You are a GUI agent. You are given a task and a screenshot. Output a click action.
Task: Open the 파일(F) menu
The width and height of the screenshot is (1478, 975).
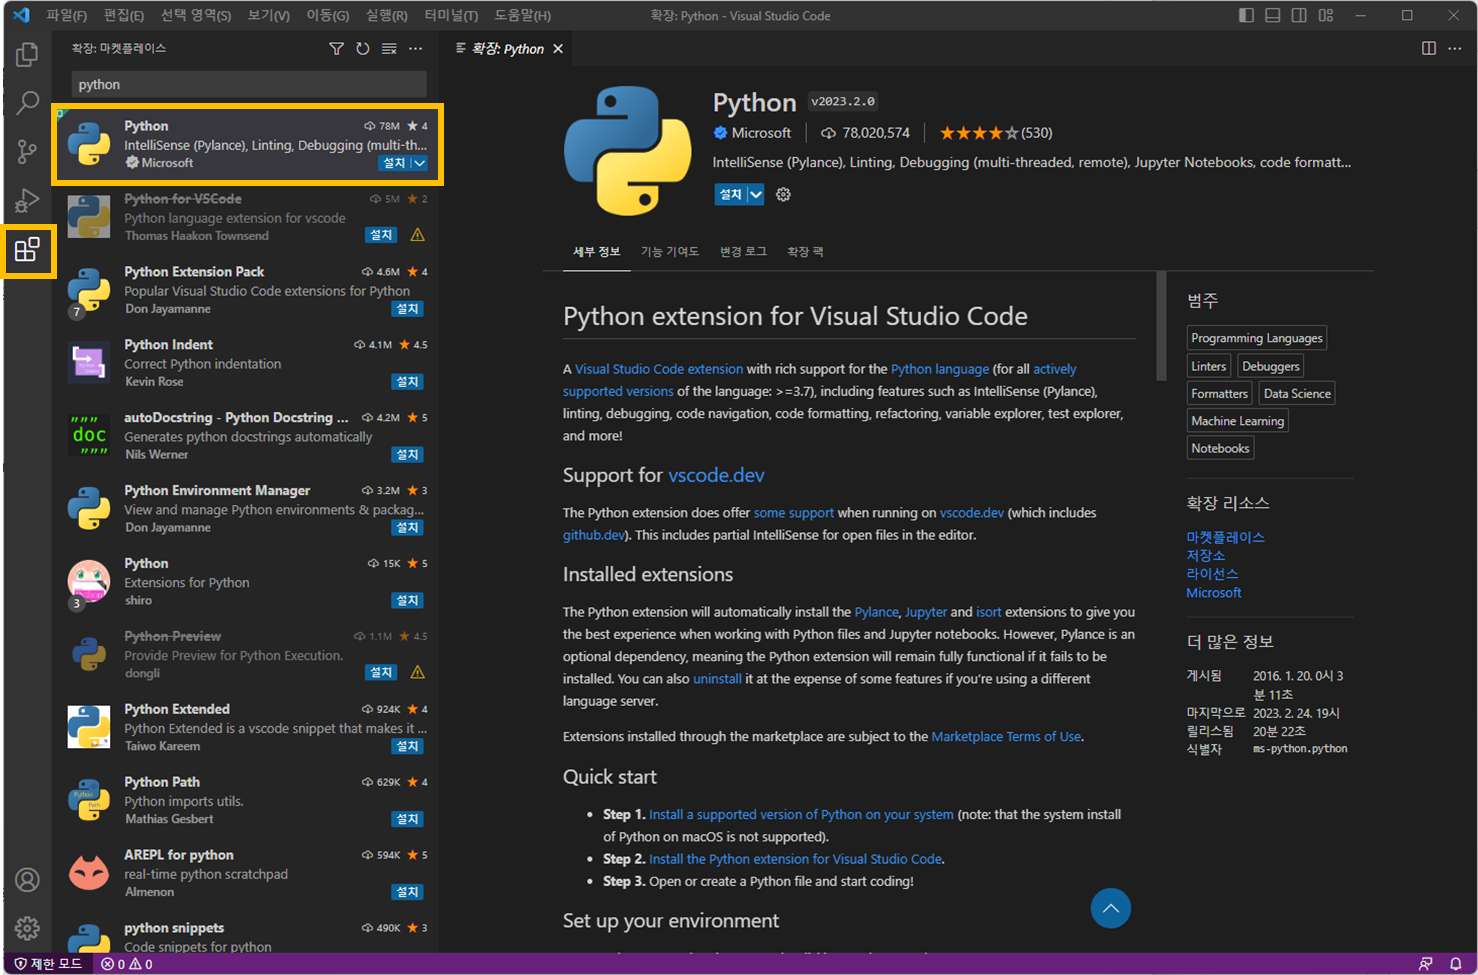click(x=67, y=15)
